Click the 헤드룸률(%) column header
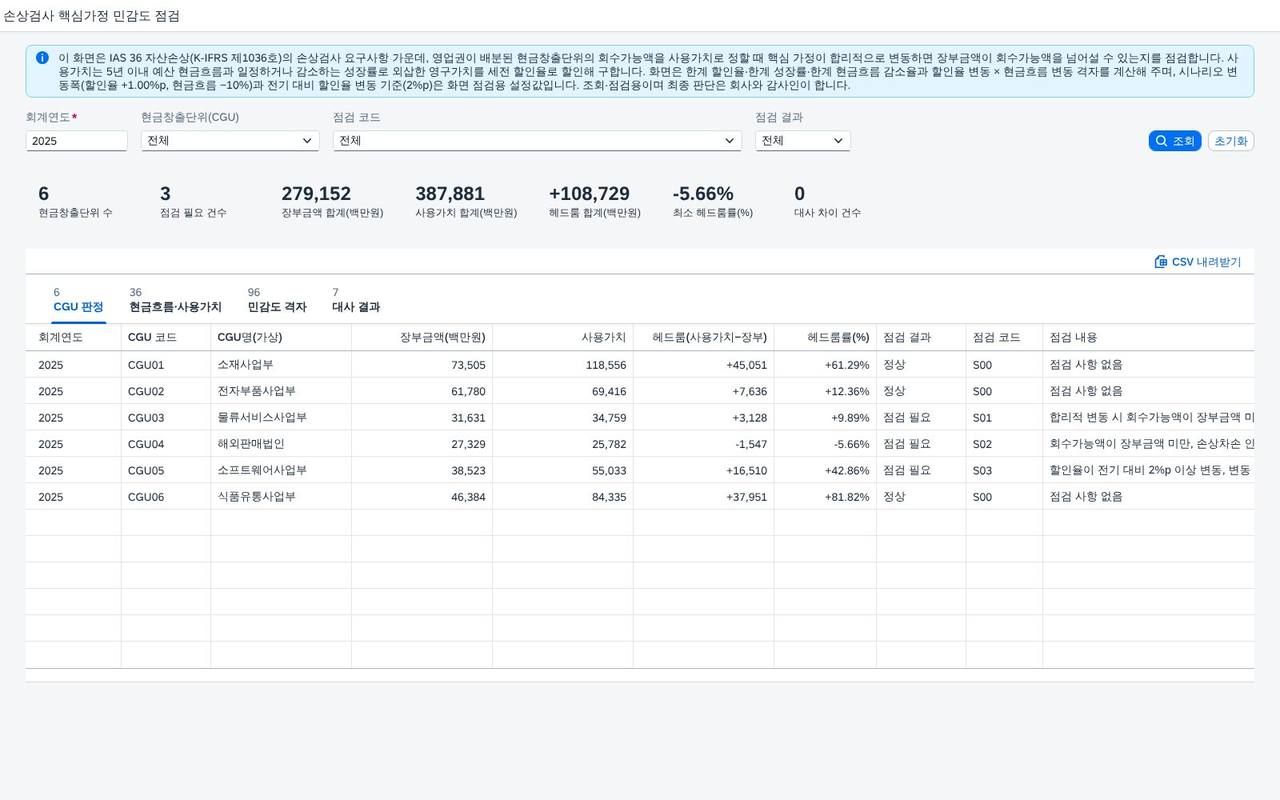Image resolution: width=1280 pixels, height=800 pixels. click(x=825, y=338)
